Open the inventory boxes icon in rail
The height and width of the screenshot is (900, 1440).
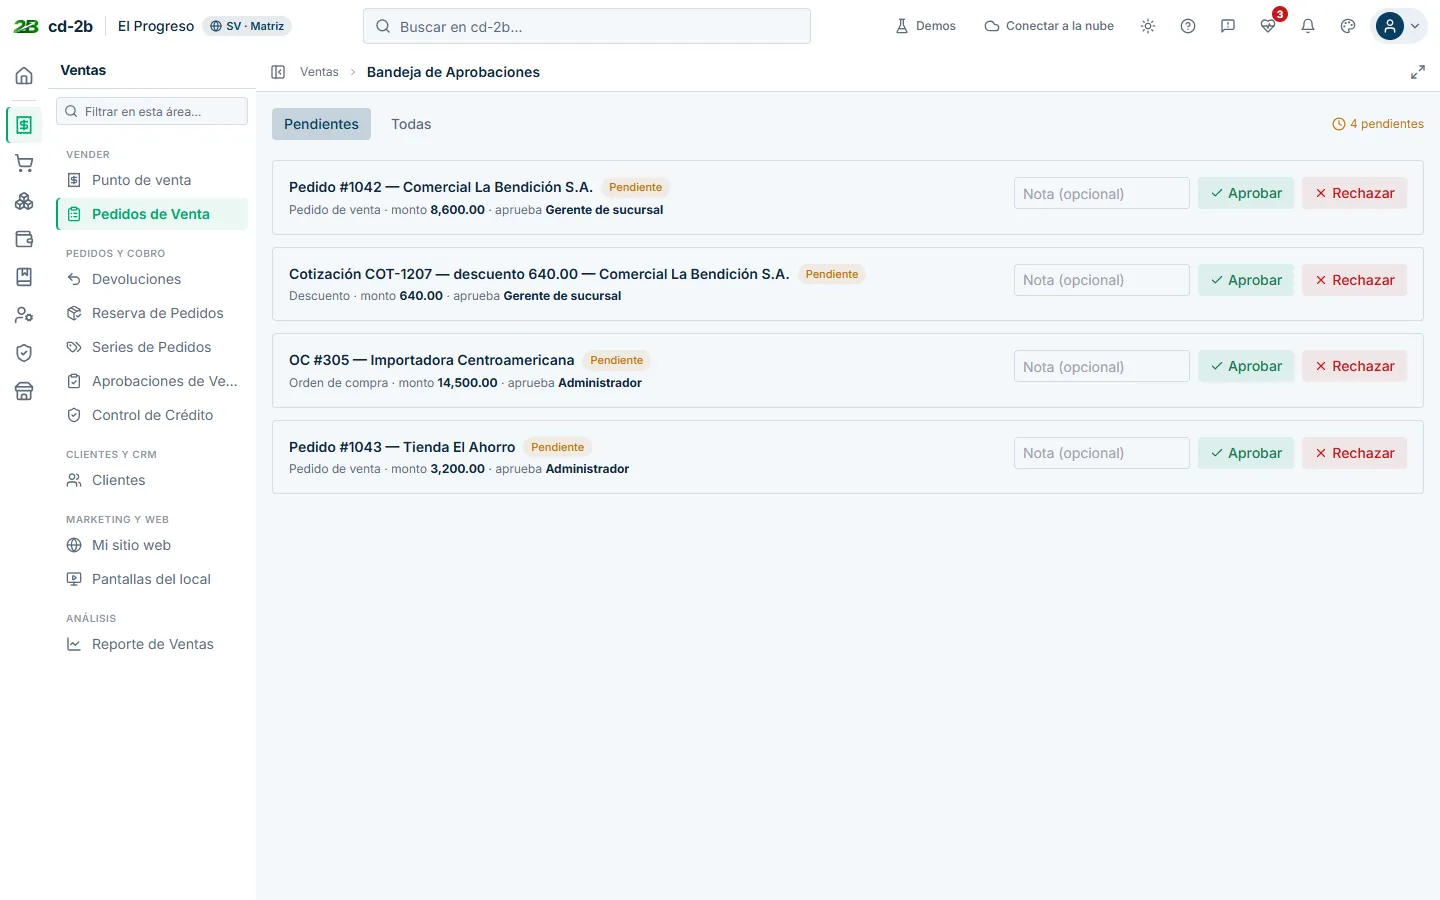24,201
